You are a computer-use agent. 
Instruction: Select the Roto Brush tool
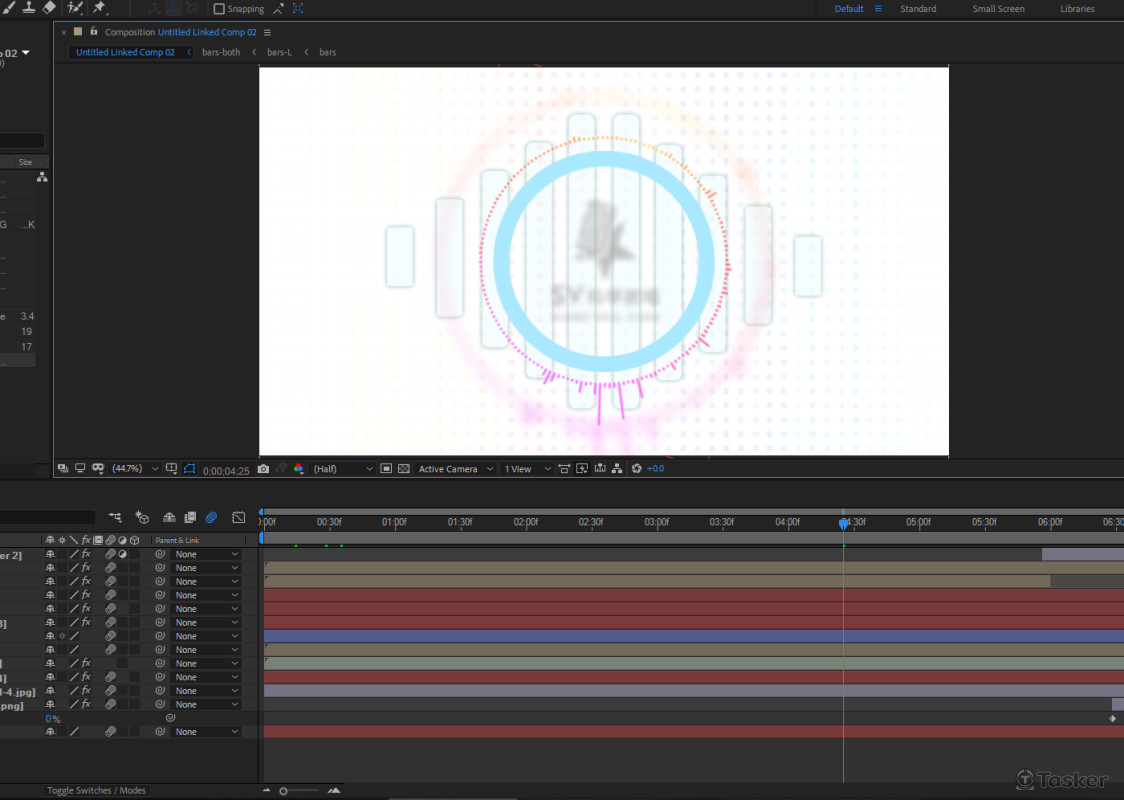tap(74, 8)
